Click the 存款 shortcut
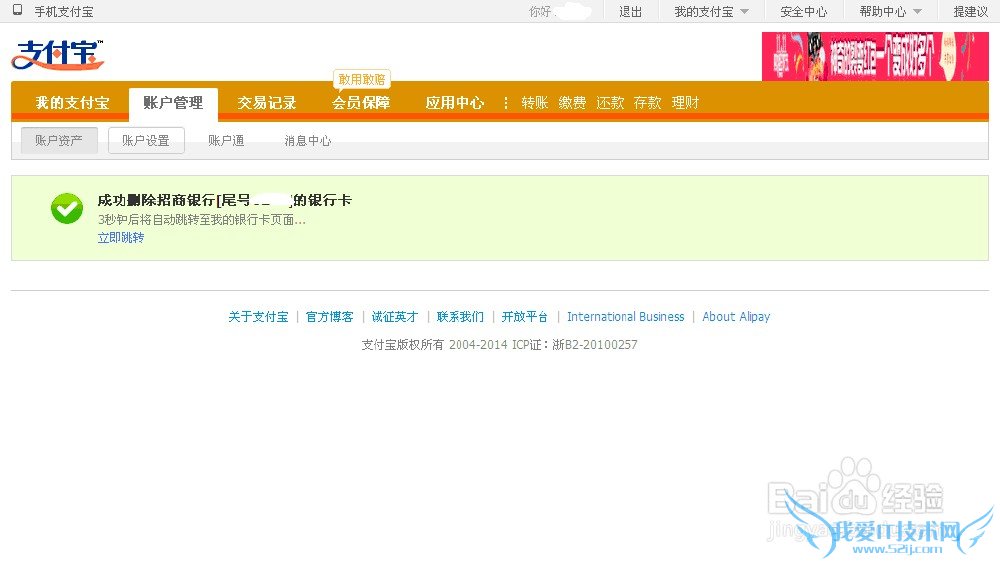Image resolution: width=1000 pixels, height=564 pixels. [647, 103]
